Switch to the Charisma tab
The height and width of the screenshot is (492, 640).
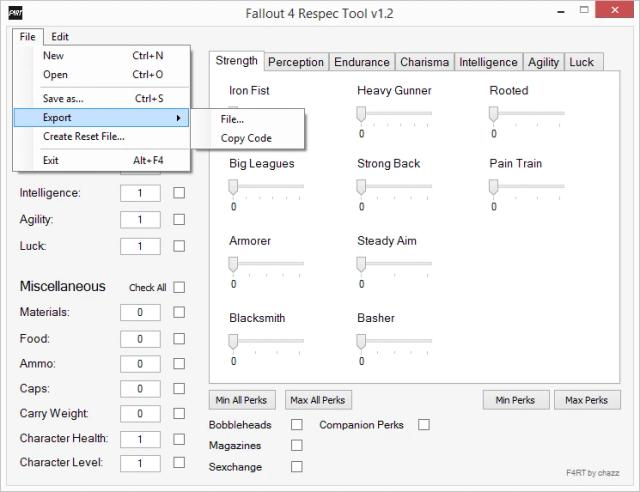pos(424,62)
